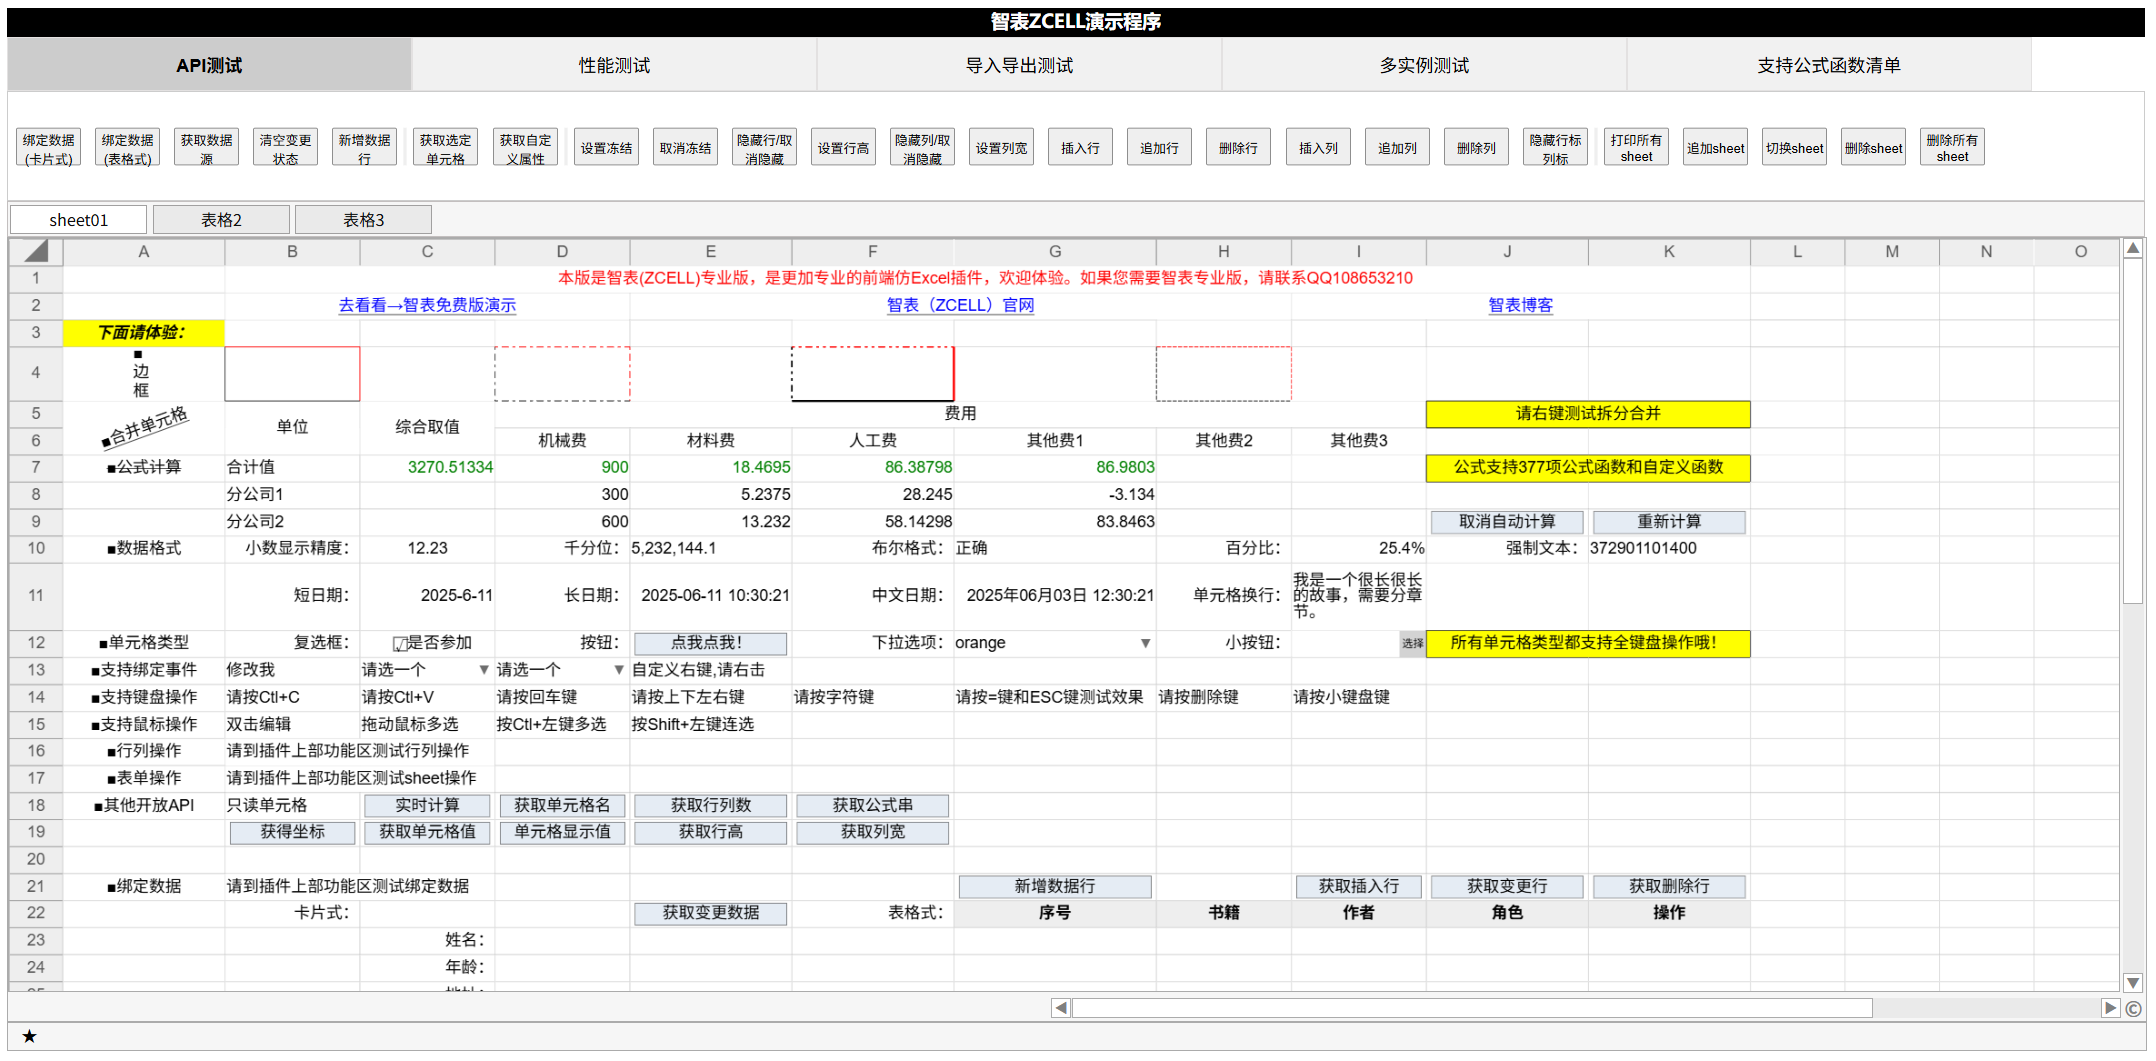Click the 取消自动计算 button
The width and height of the screenshot is (2156, 1061).
click(1507, 522)
